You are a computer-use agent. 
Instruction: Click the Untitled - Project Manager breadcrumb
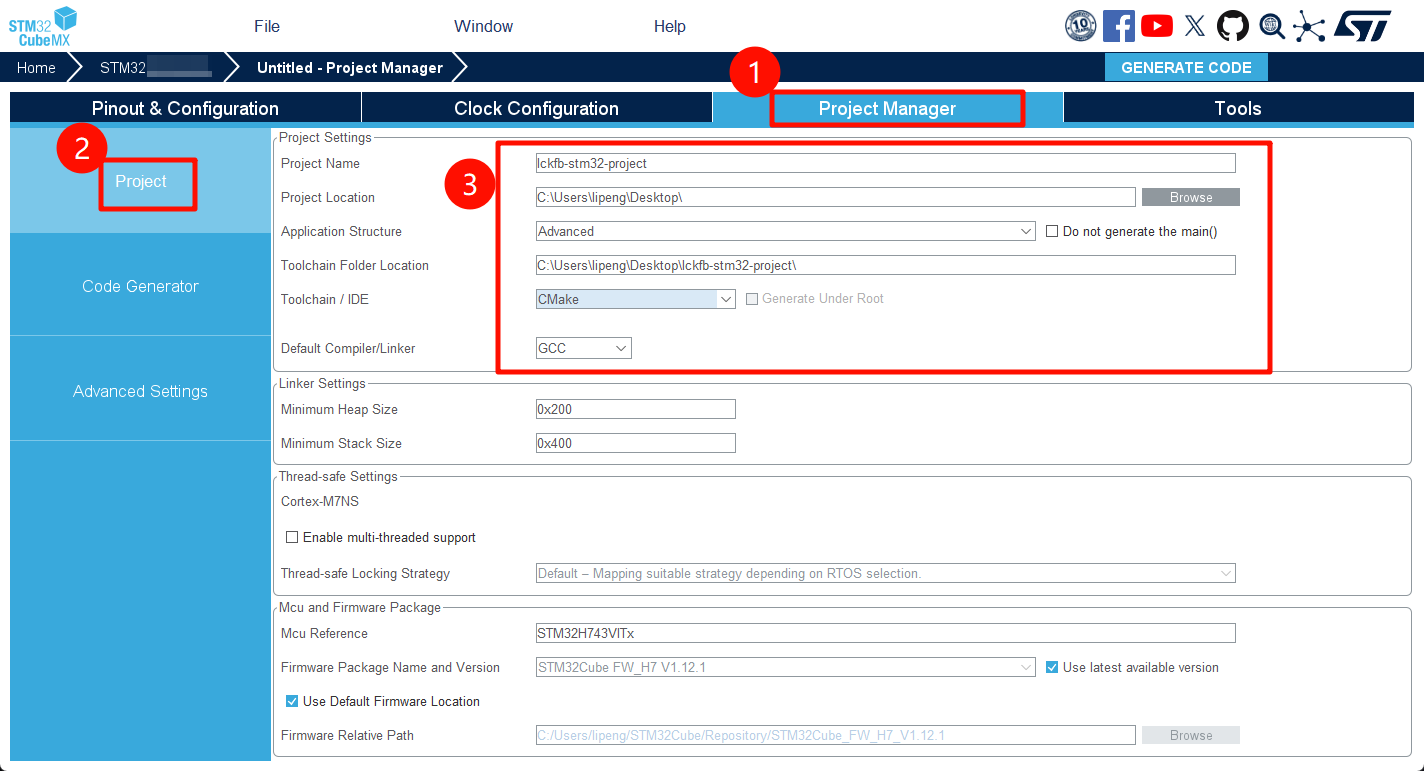[350, 68]
